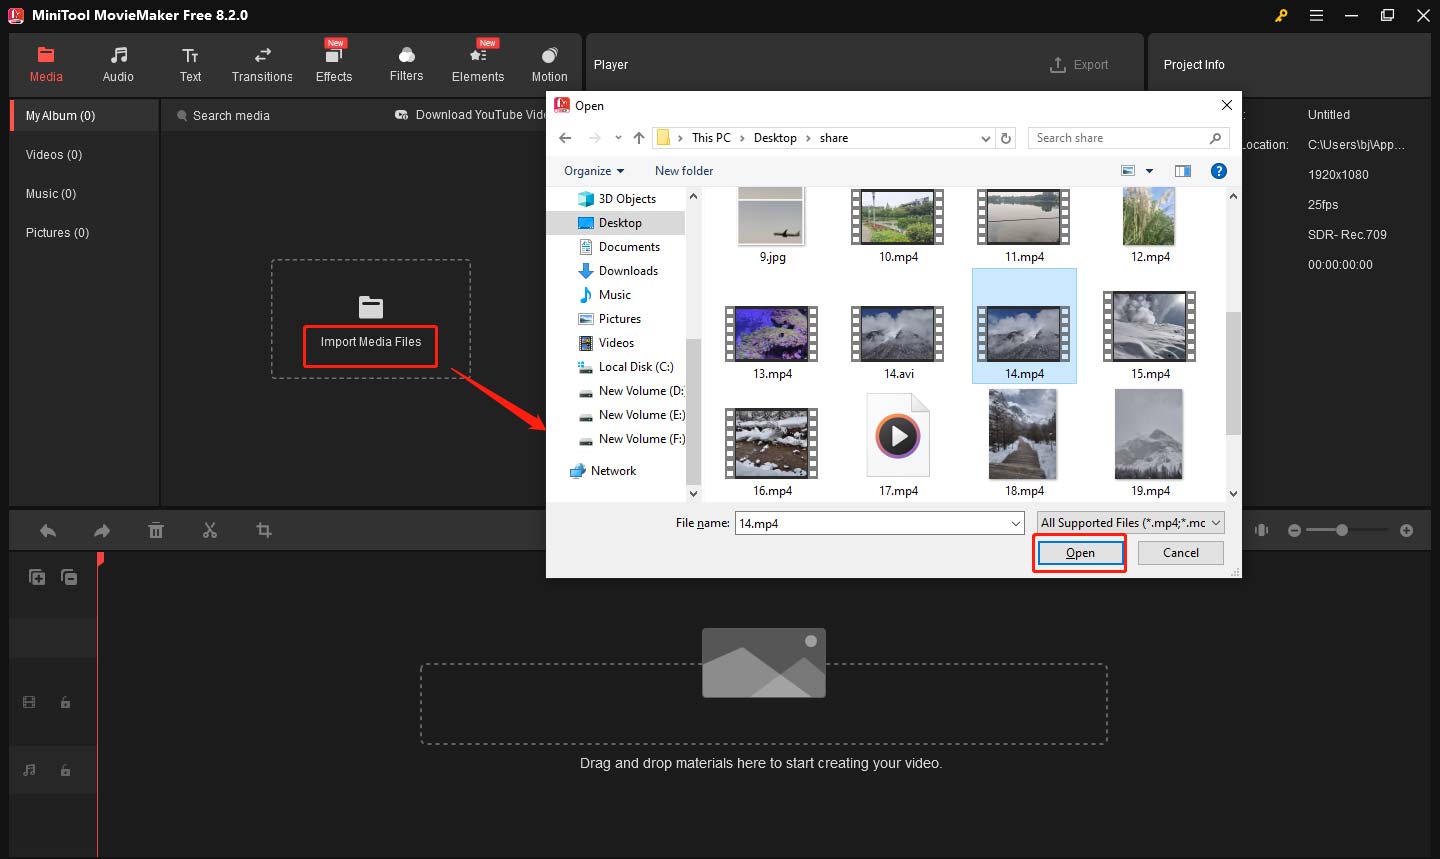Image resolution: width=1440 pixels, height=859 pixels.
Task: Toggle the audio track lock
Action: (x=65, y=771)
